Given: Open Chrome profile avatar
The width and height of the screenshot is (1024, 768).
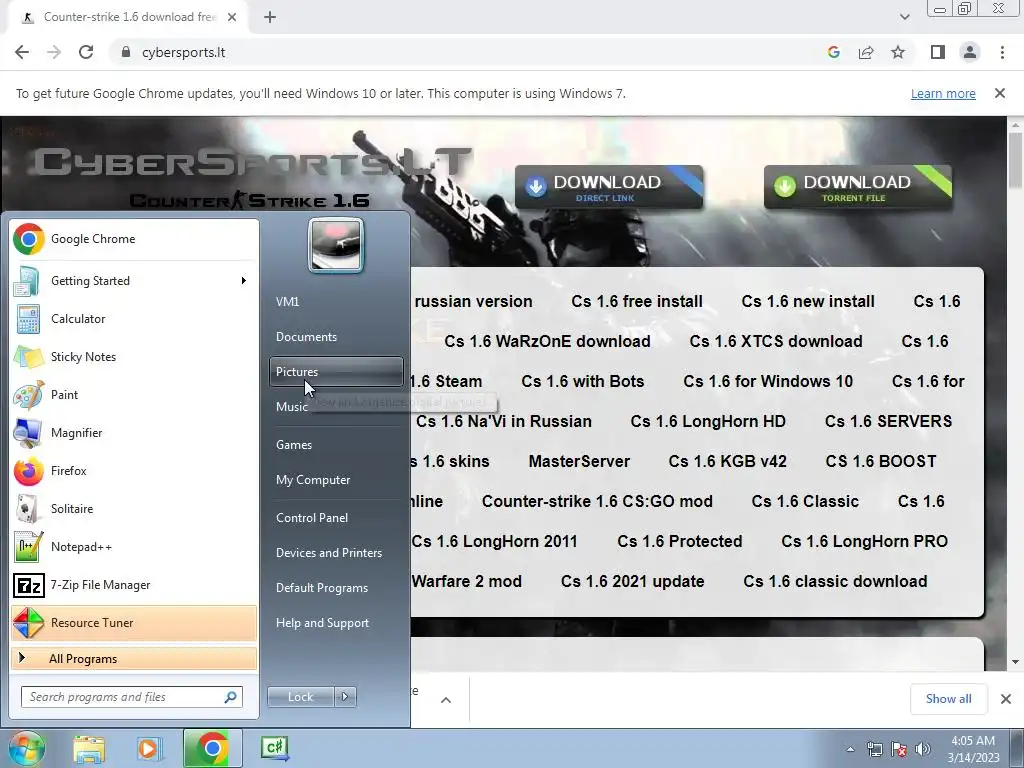Looking at the screenshot, I should click(x=970, y=52).
